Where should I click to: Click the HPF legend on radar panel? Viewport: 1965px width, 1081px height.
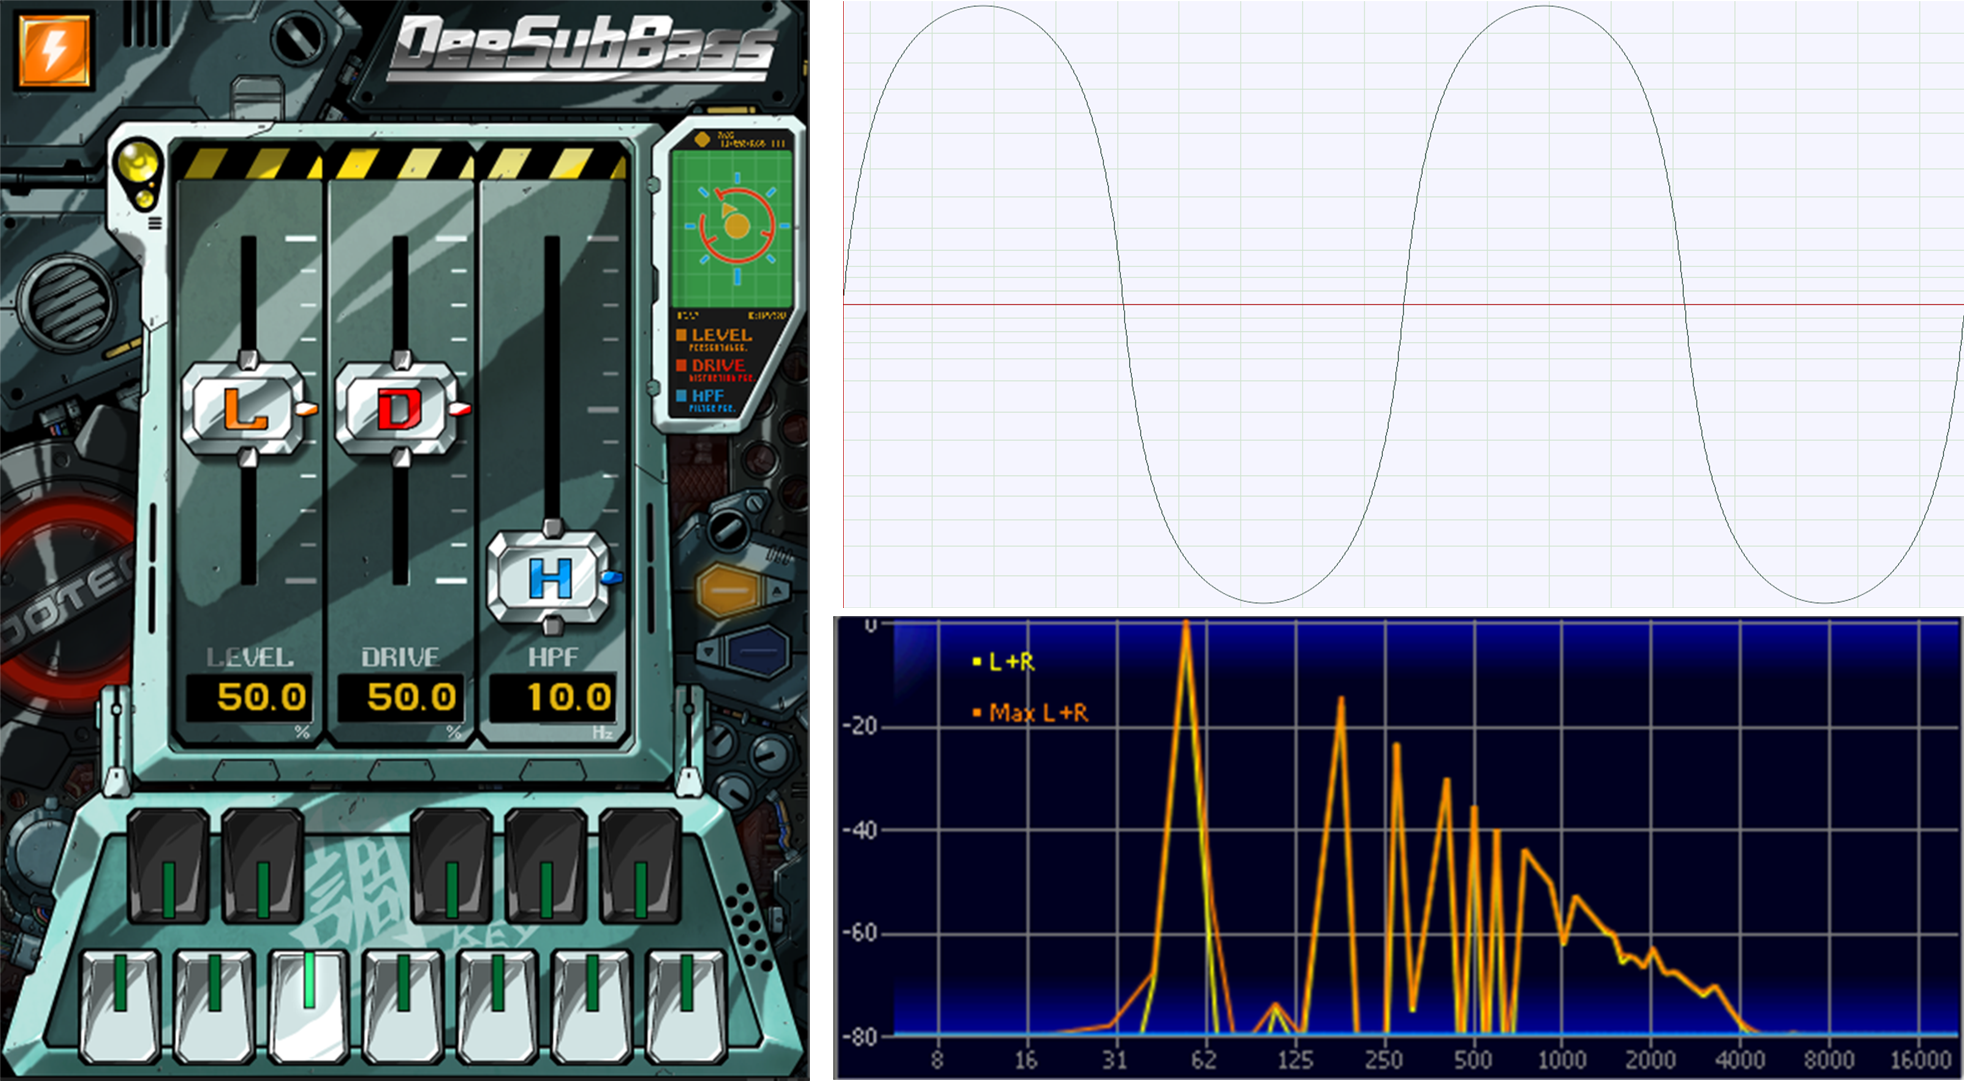(x=706, y=400)
